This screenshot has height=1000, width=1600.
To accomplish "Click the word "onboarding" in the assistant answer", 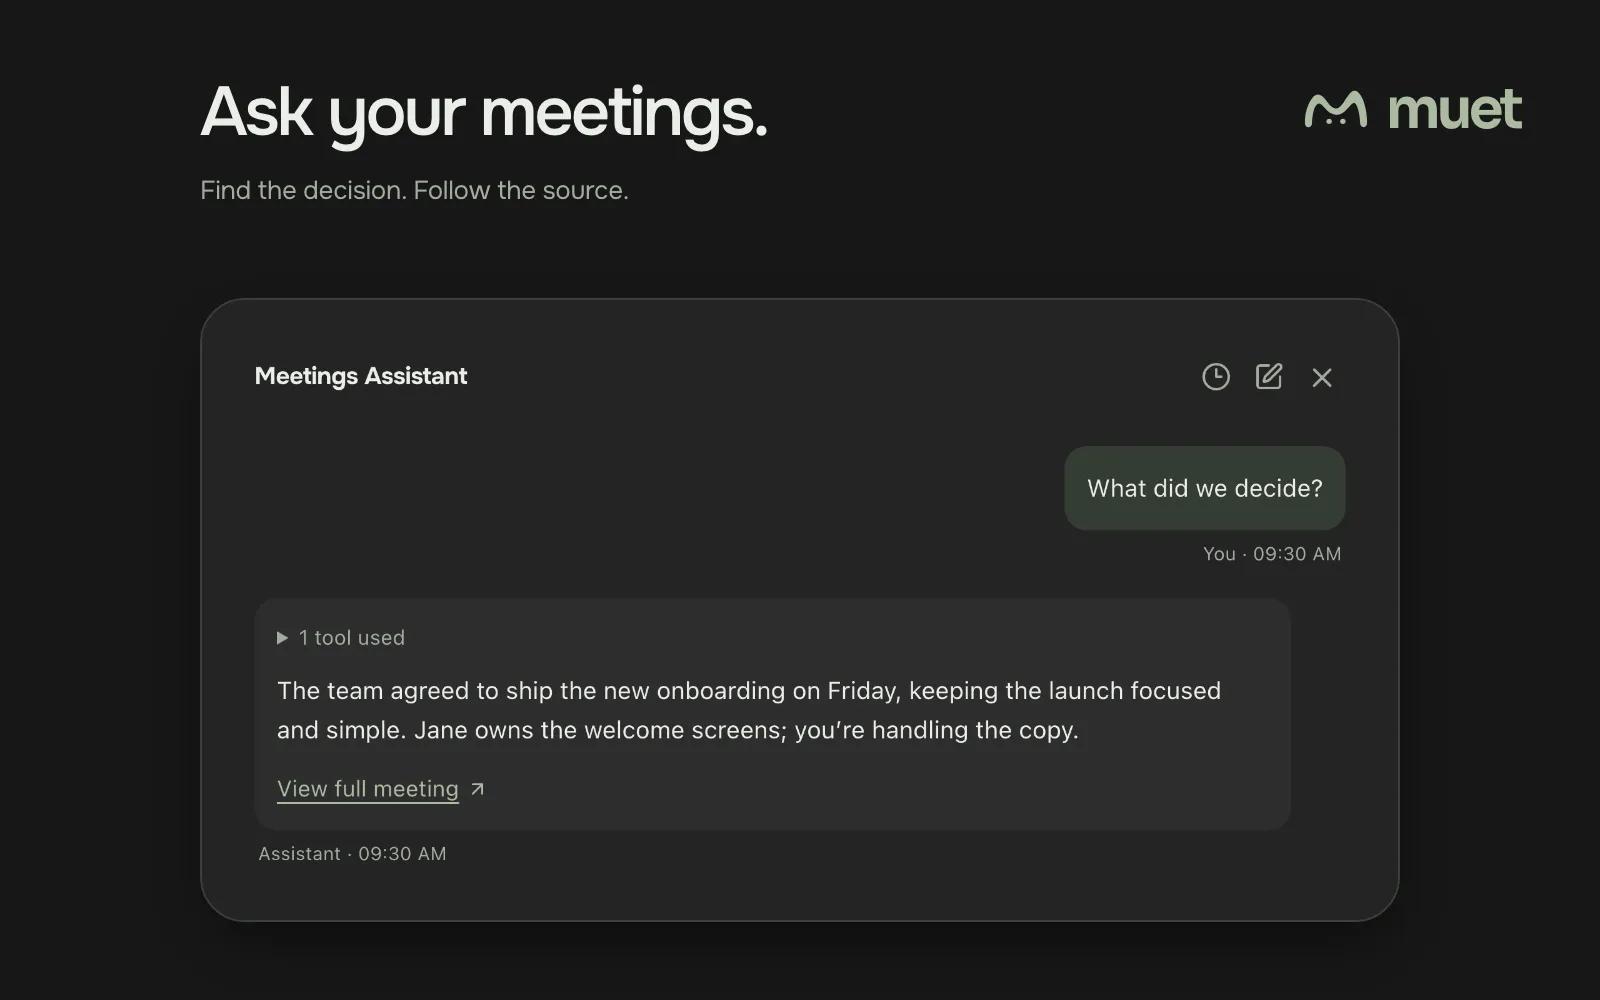I will coord(720,691).
